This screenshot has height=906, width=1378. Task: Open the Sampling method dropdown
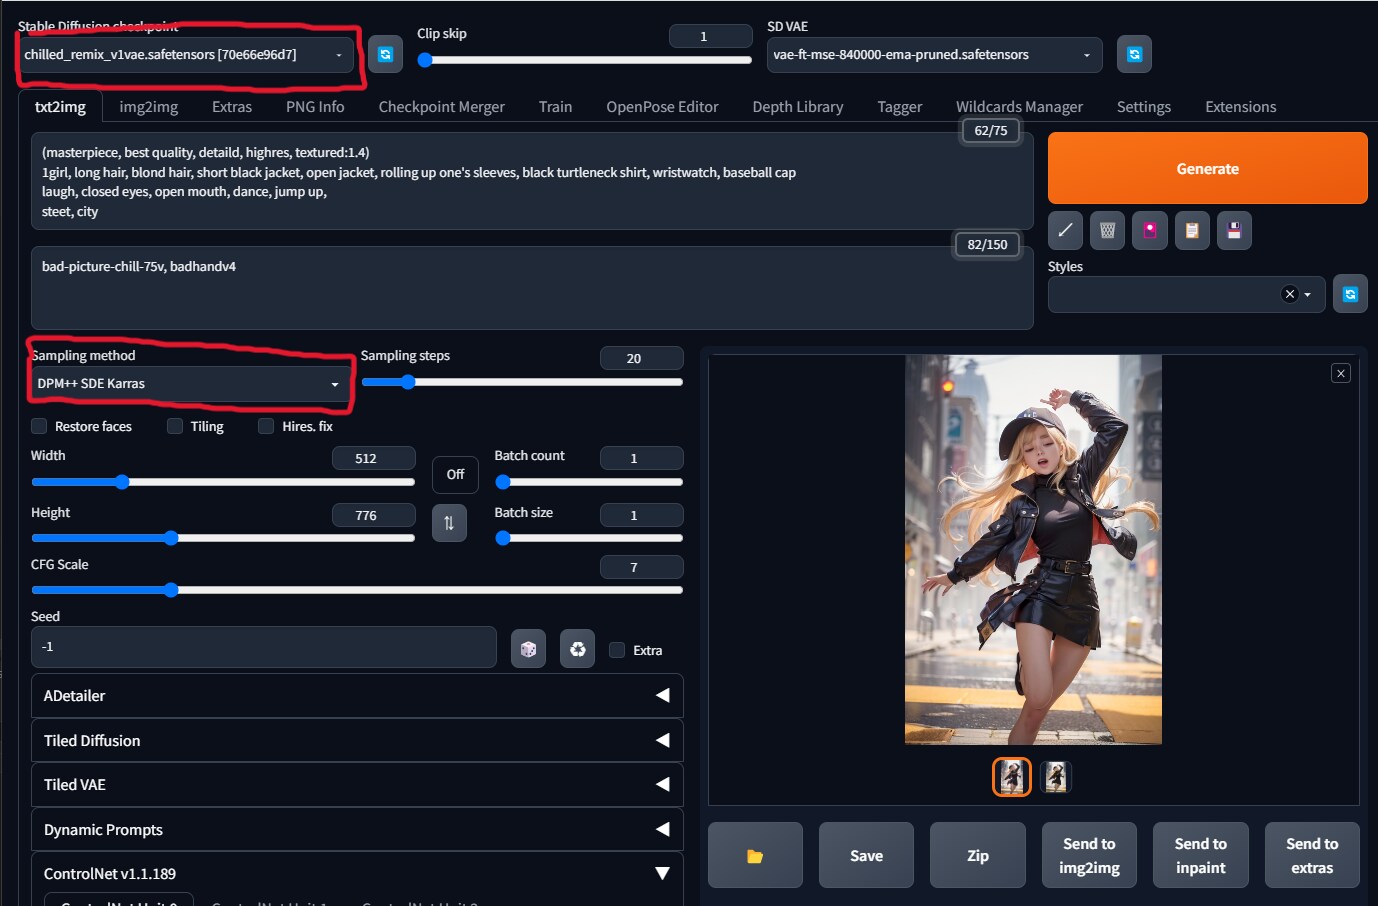coord(189,384)
